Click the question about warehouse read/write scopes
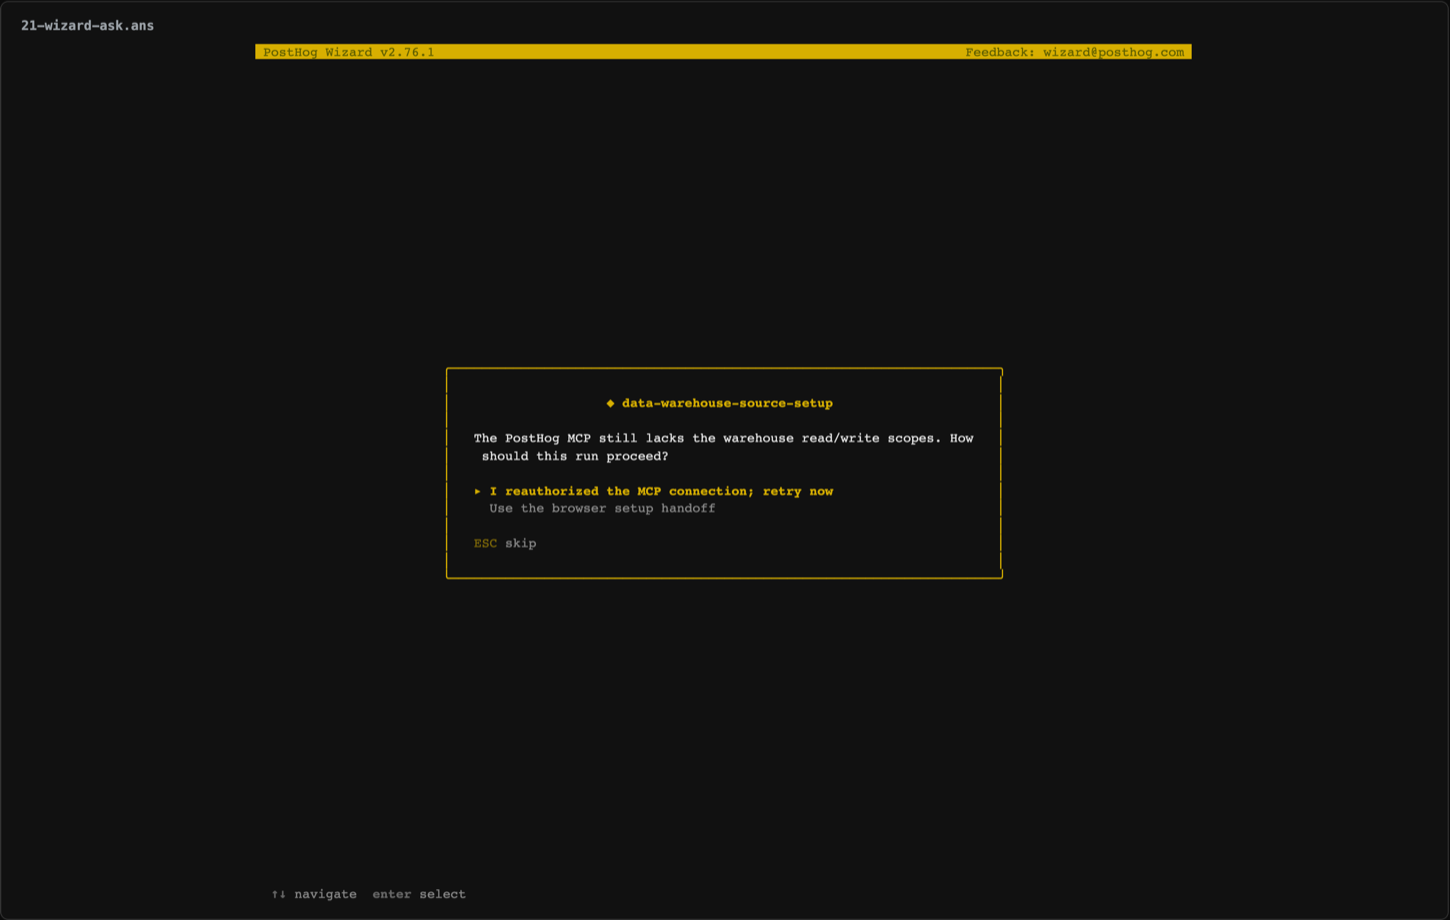This screenshot has width=1450, height=920. tap(723, 447)
